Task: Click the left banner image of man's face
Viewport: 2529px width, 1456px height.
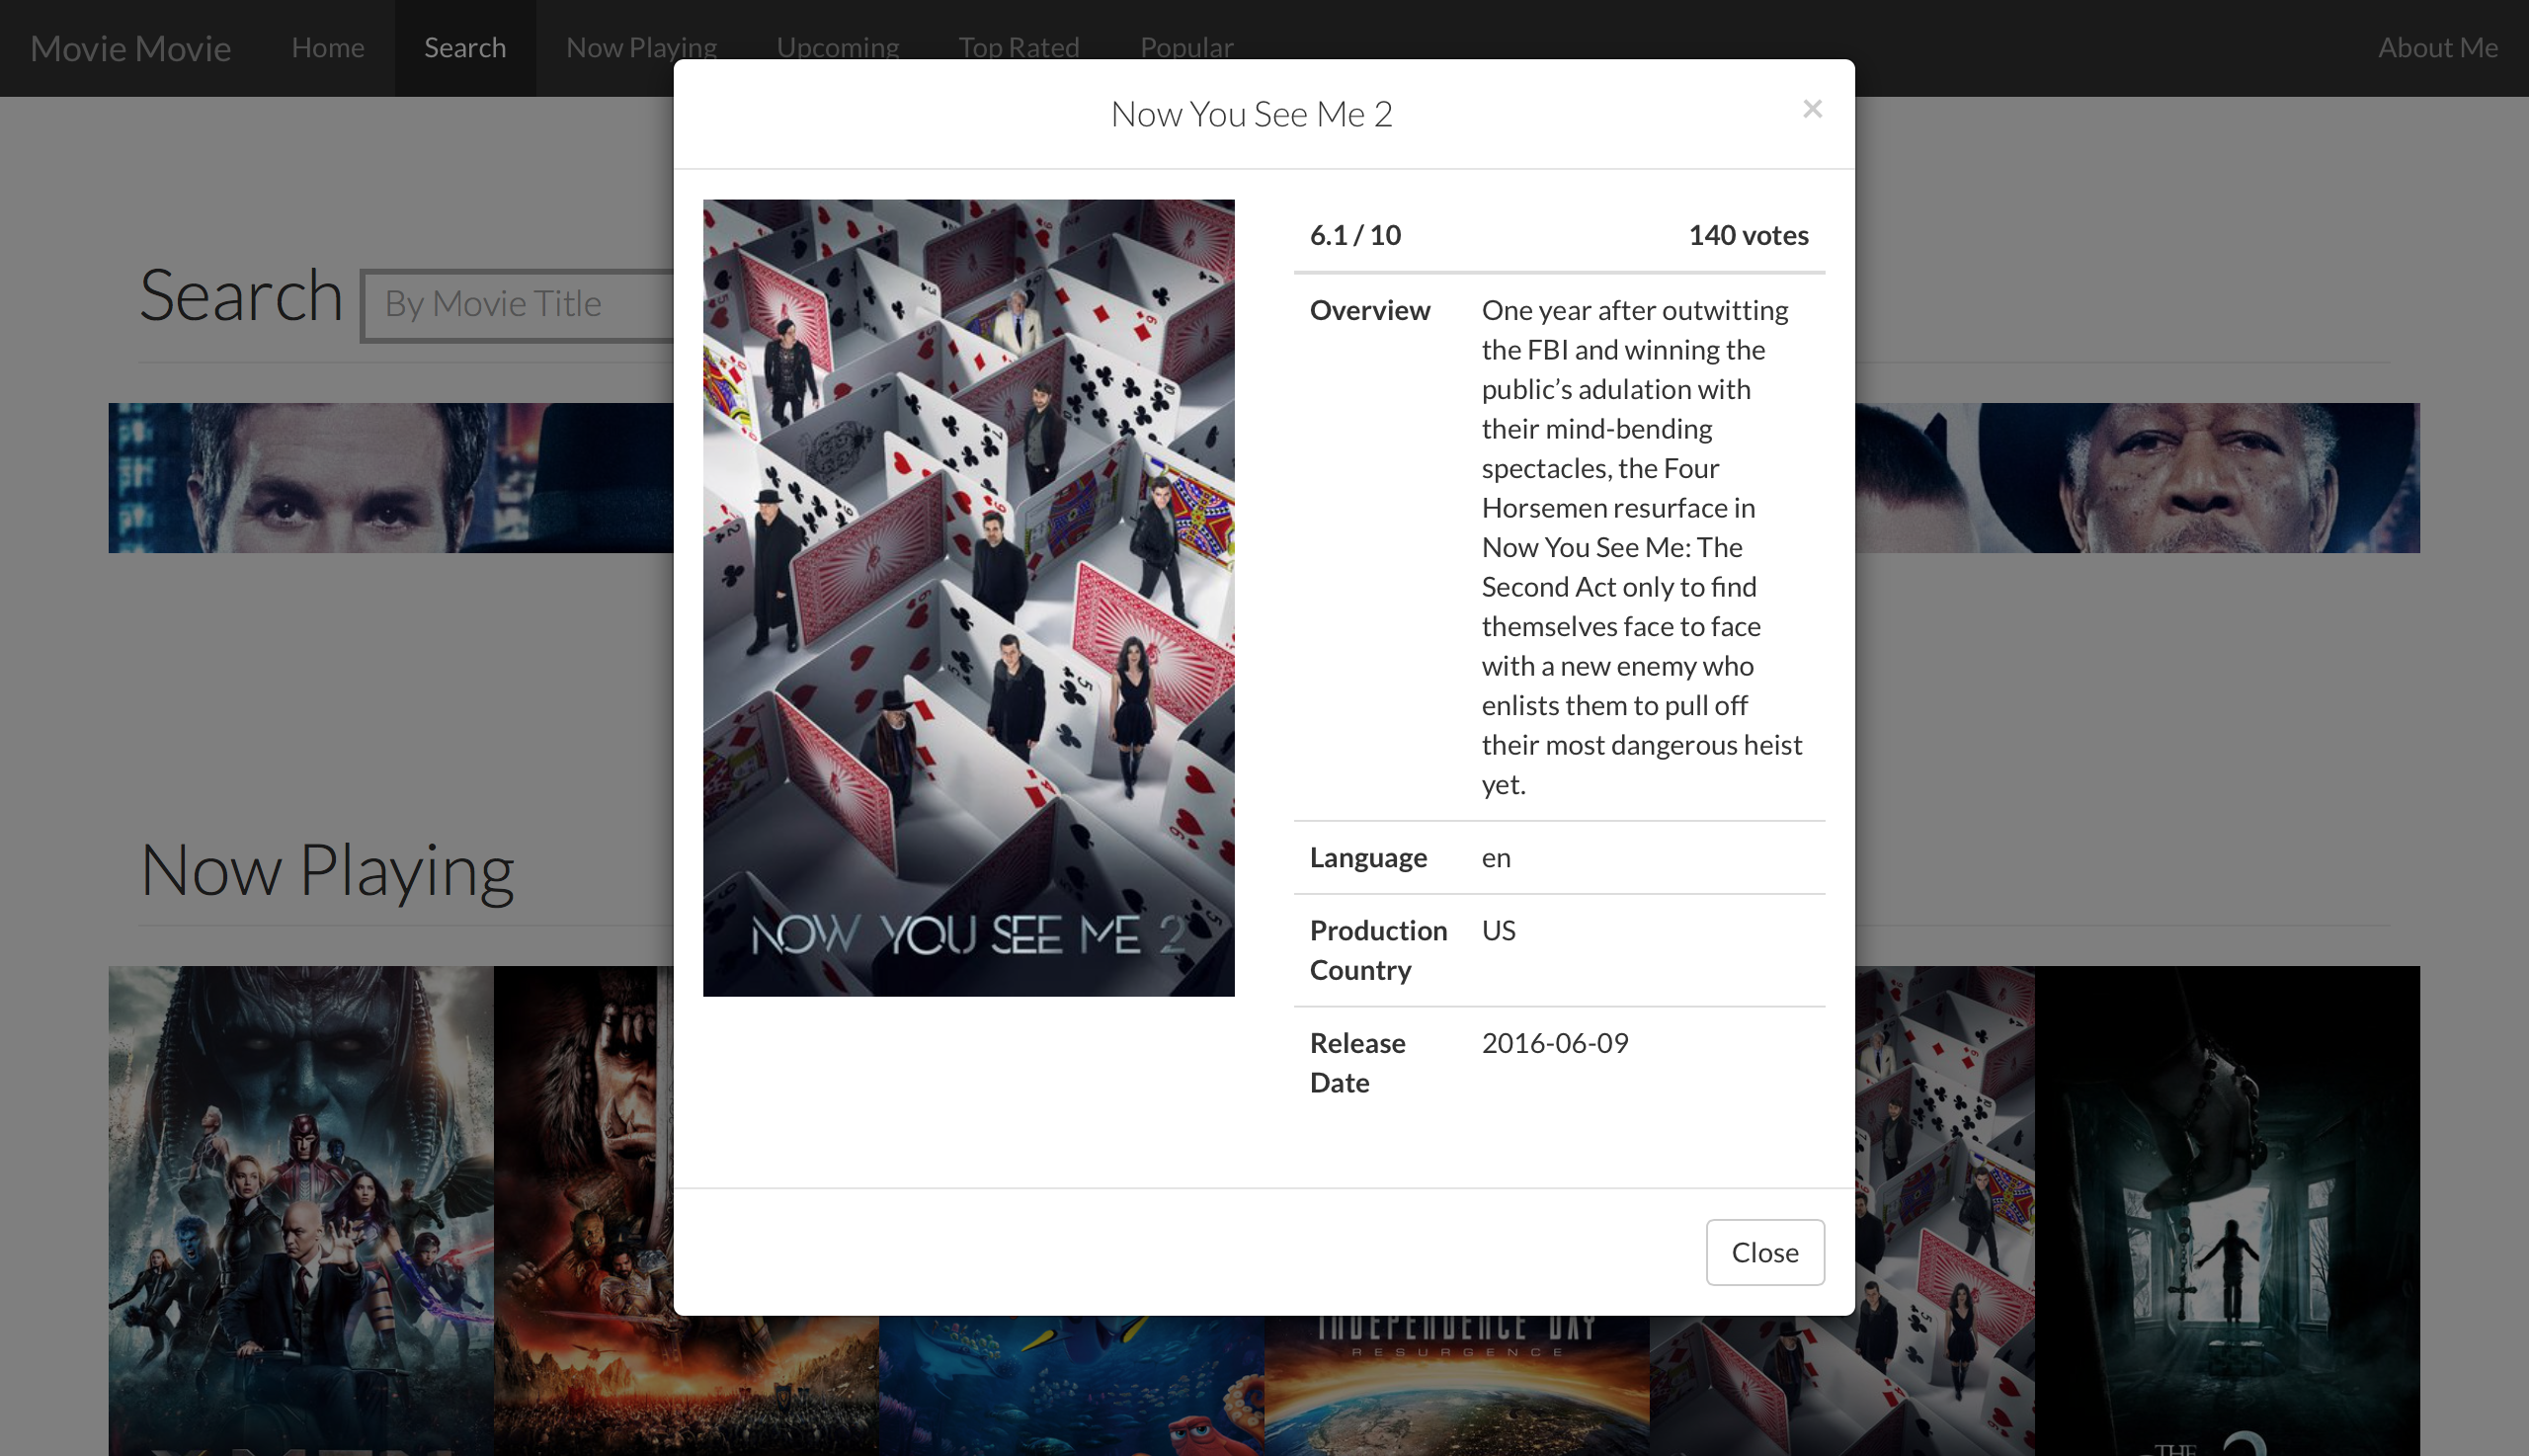Action: [x=391, y=478]
